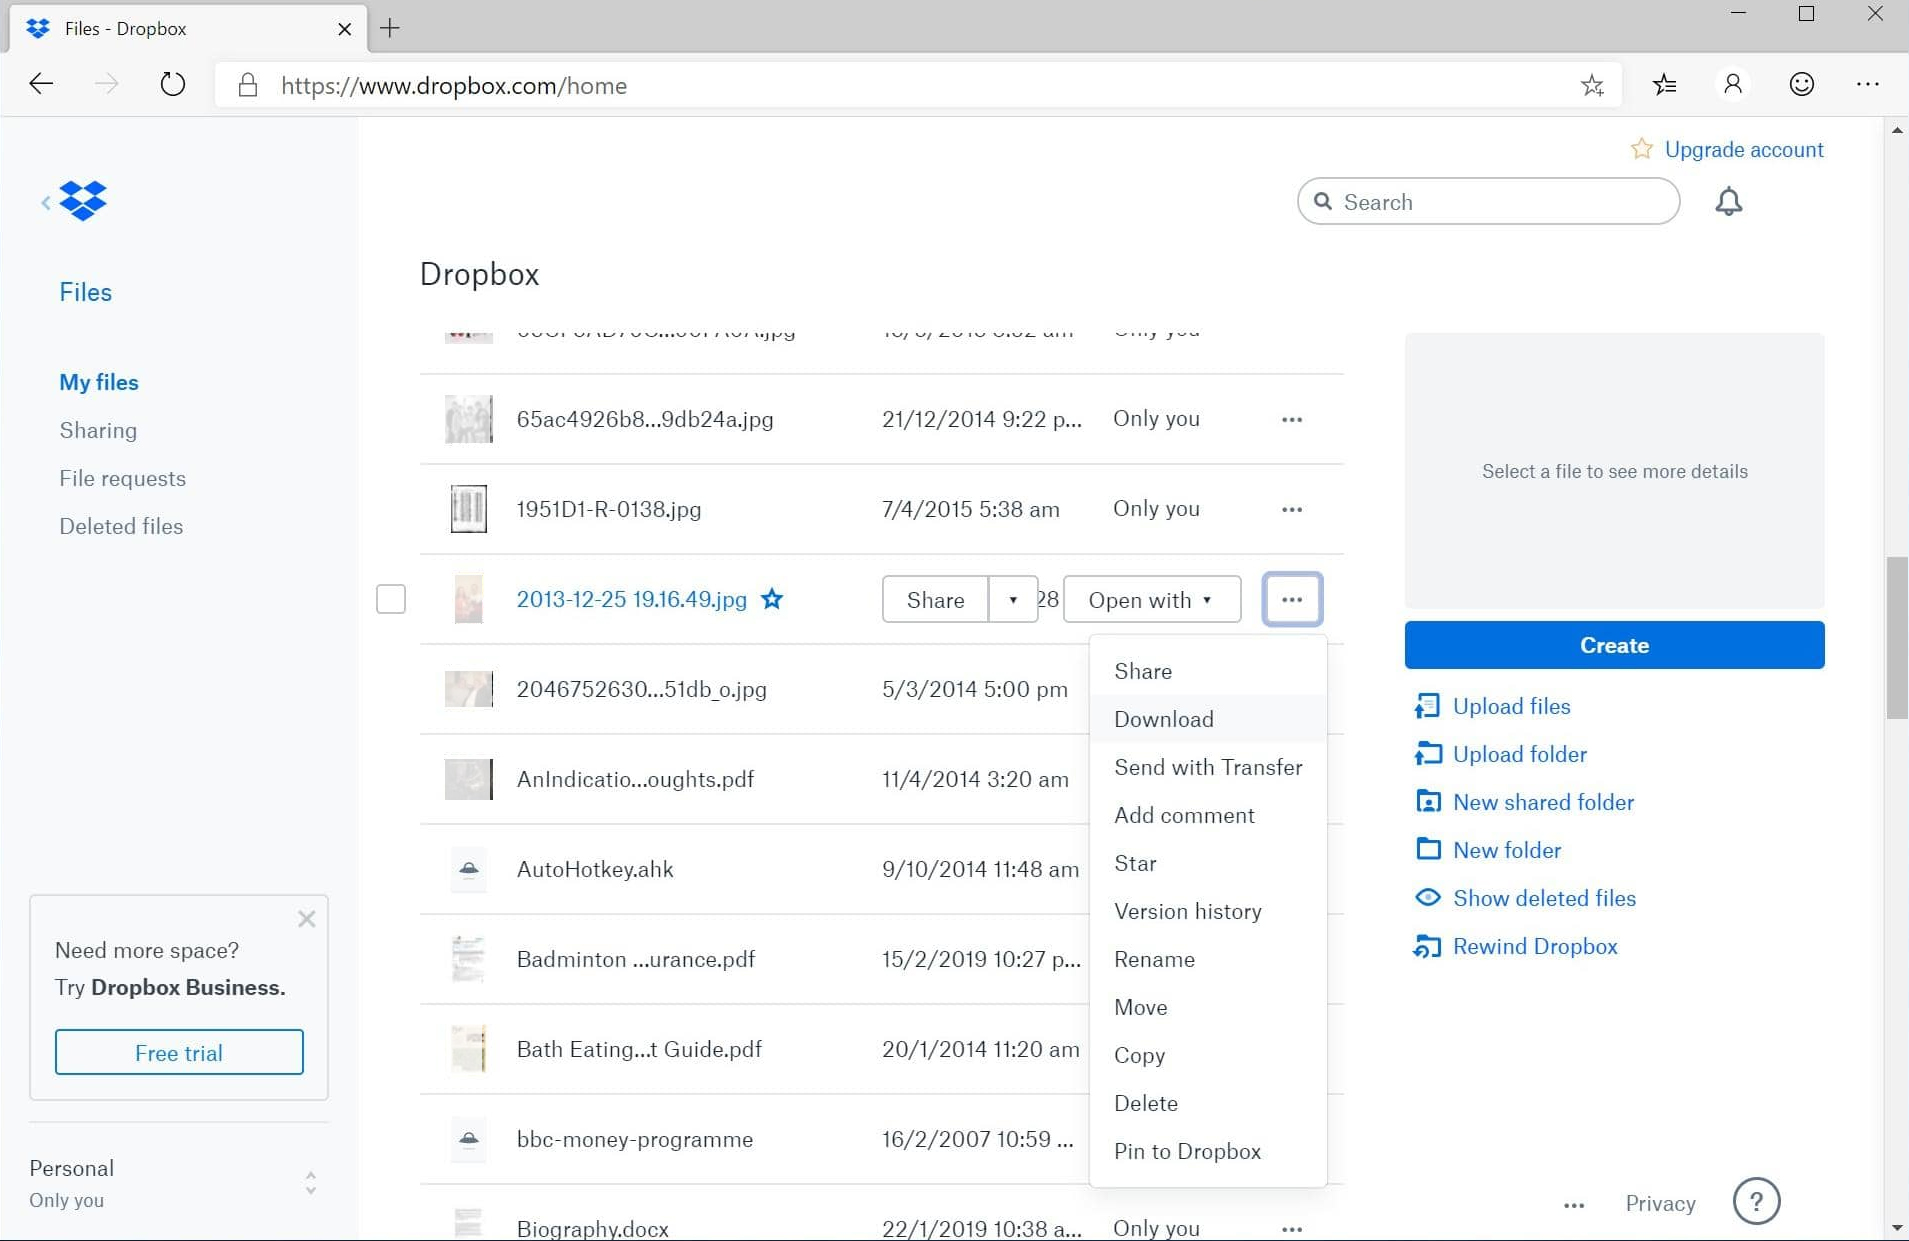
Task: Click thumbnail of 65ac4926b8...9db24a.jpg
Action: point(468,419)
